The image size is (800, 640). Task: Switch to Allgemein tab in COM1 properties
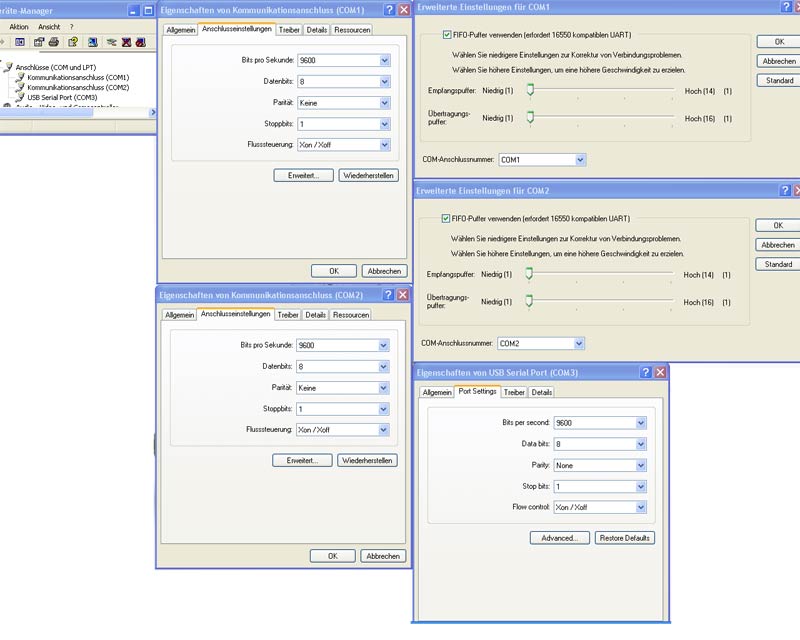181,30
